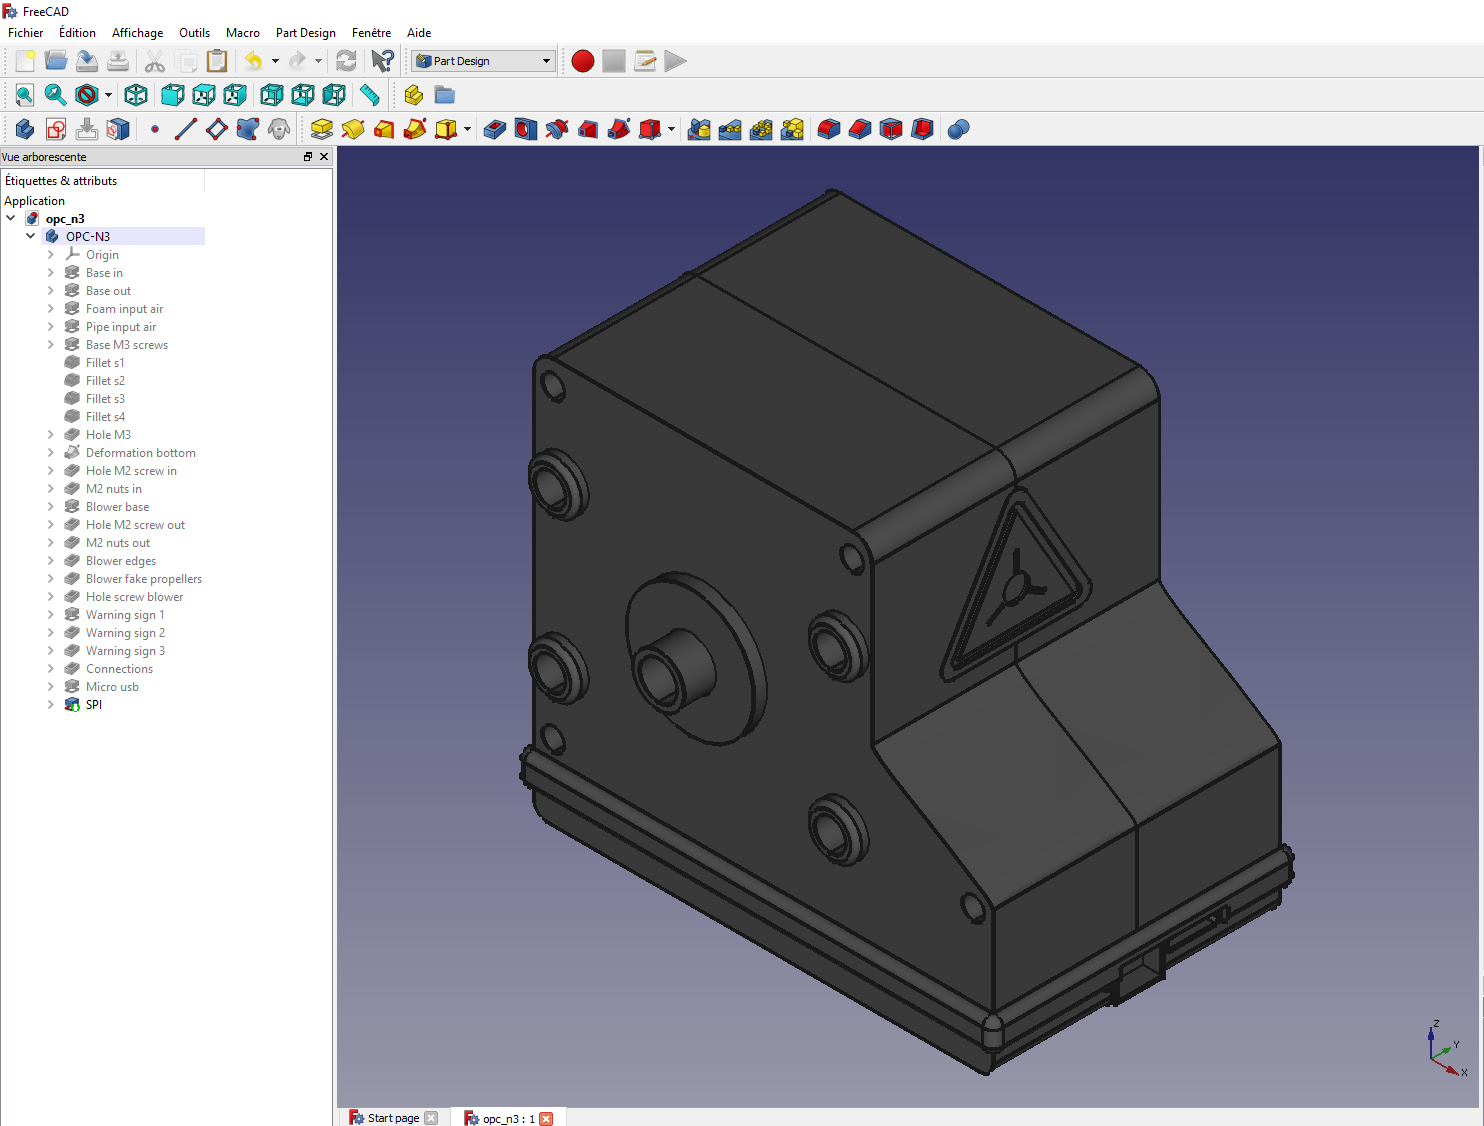Click the Save document icon
Image resolution: width=1484 pixels, height=1126 pixels.
(x=87, y=61)
